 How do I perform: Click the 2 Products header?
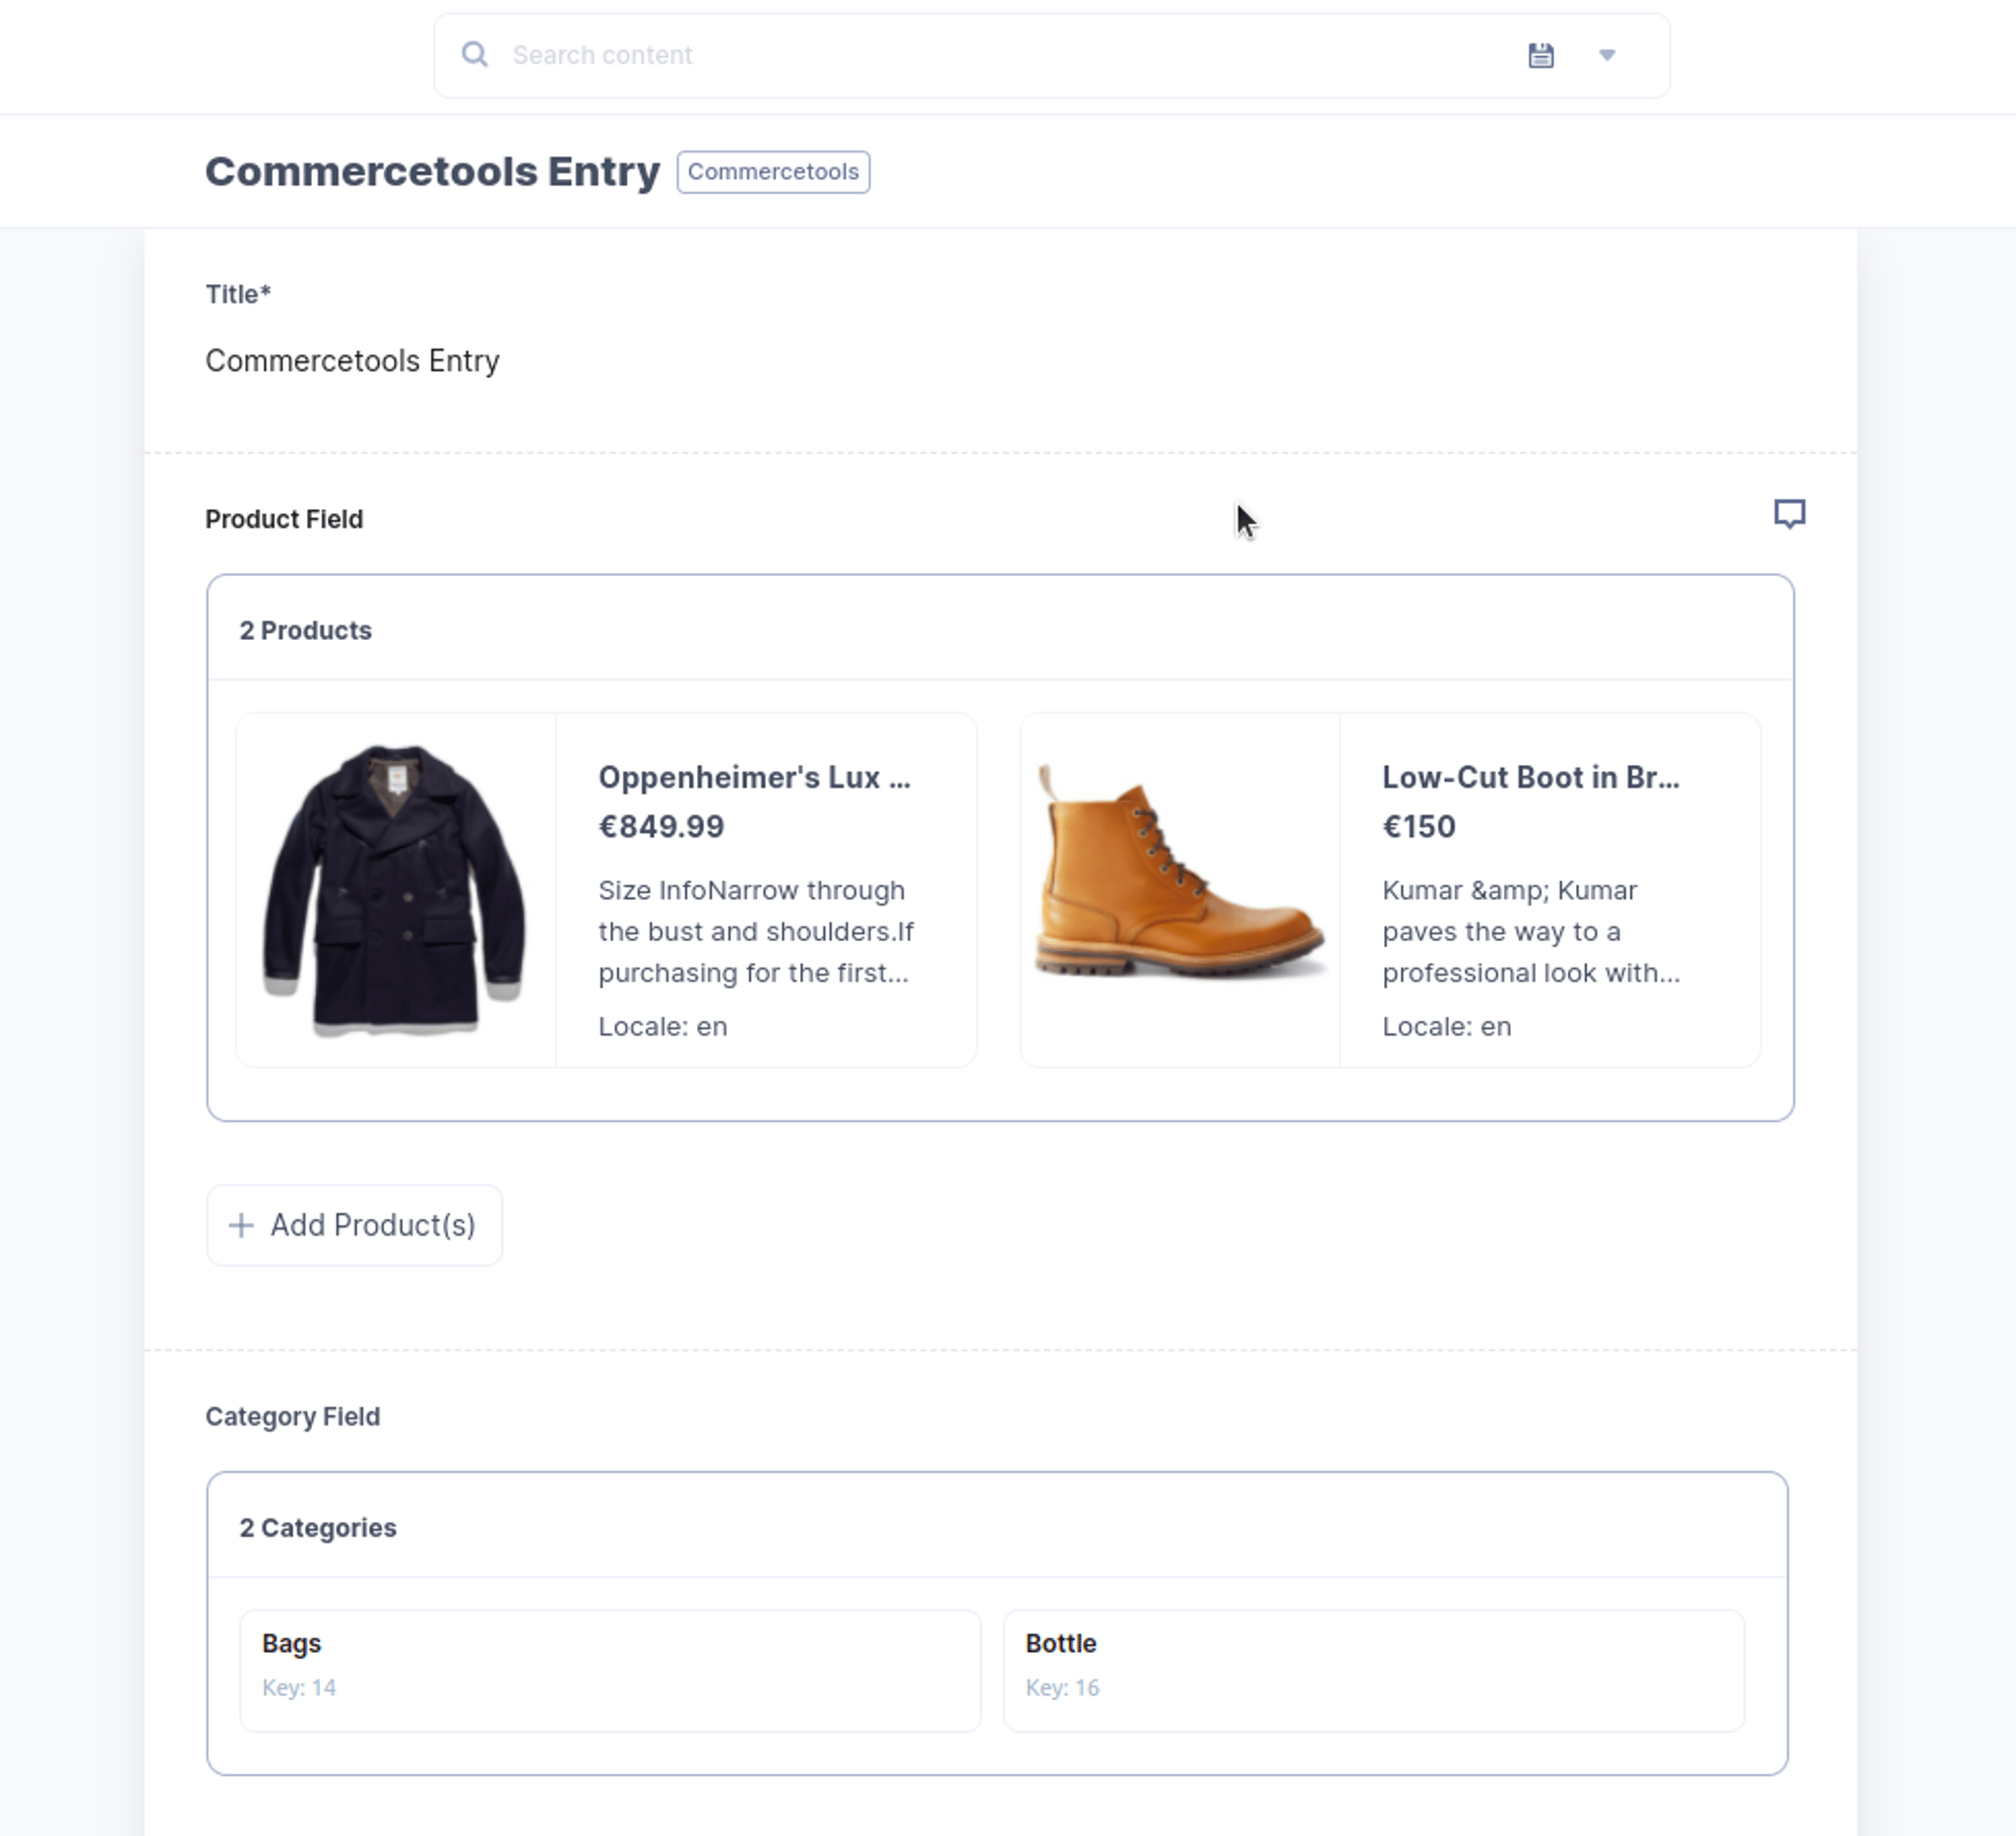click(x=305, y=630)
